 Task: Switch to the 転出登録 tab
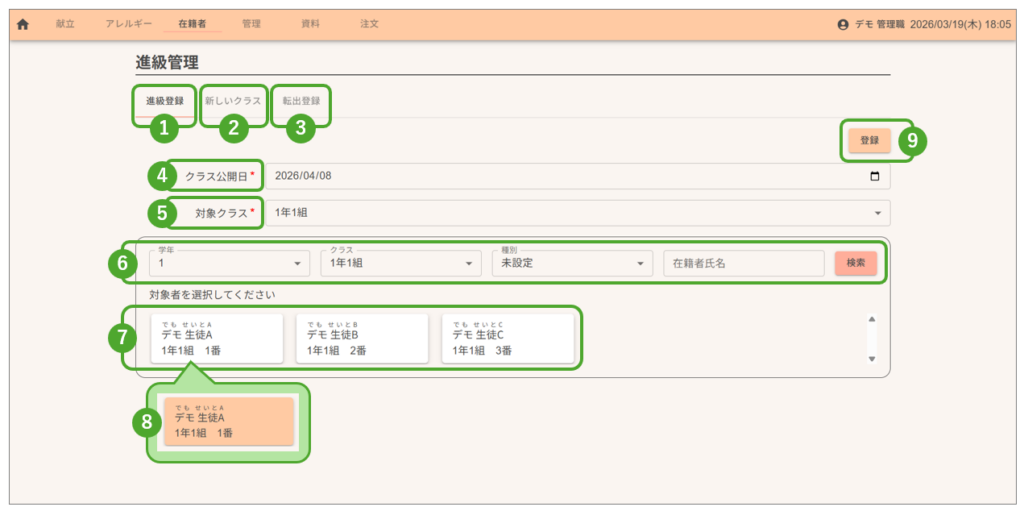[300, 101]
